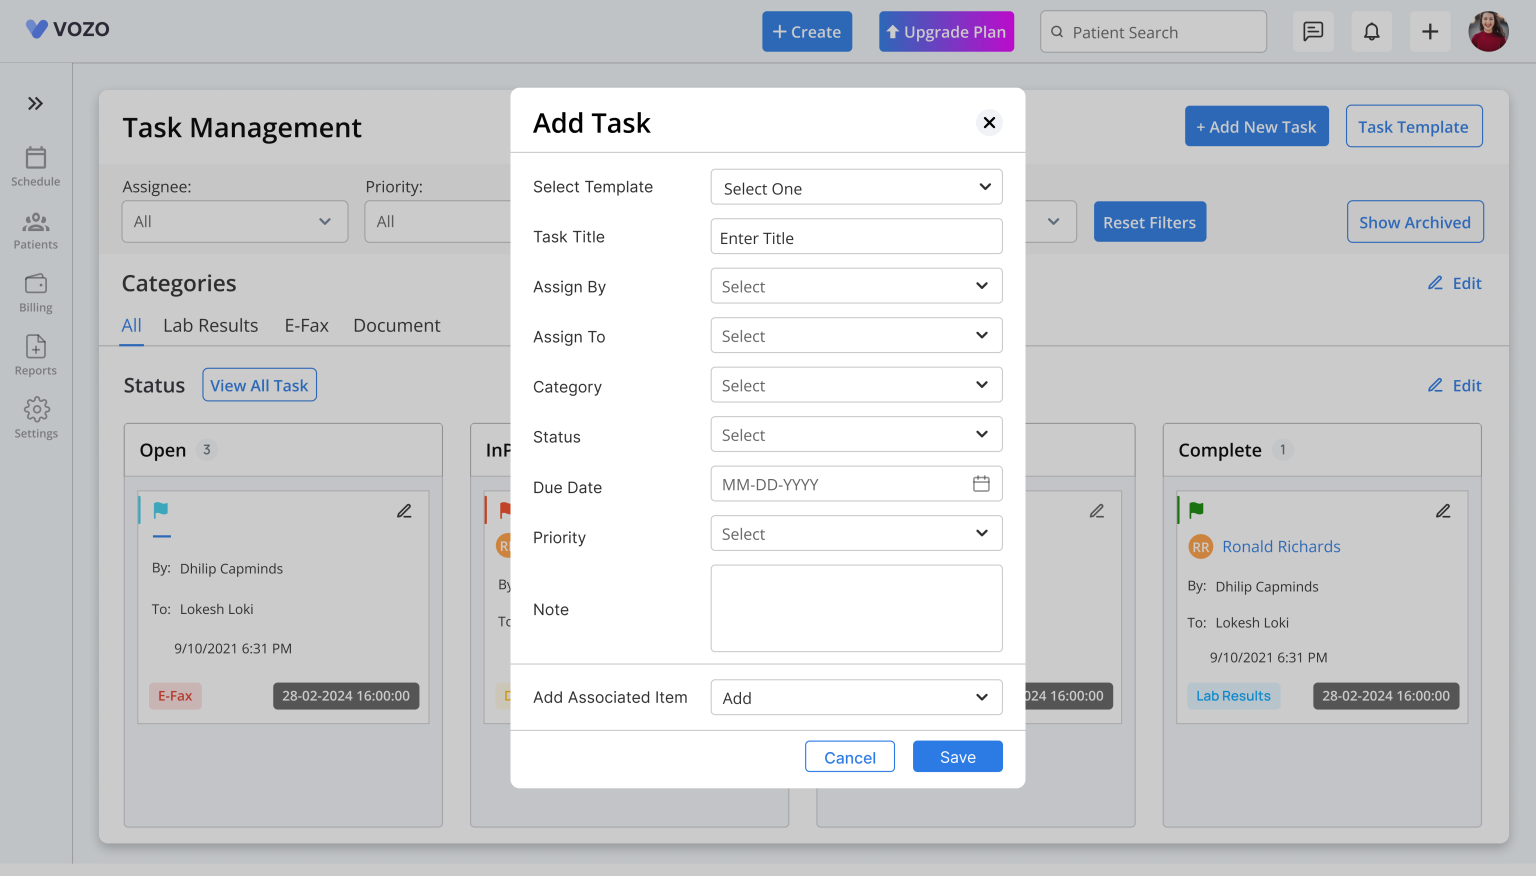Open the Select Template dropdown

pos(856,187)
